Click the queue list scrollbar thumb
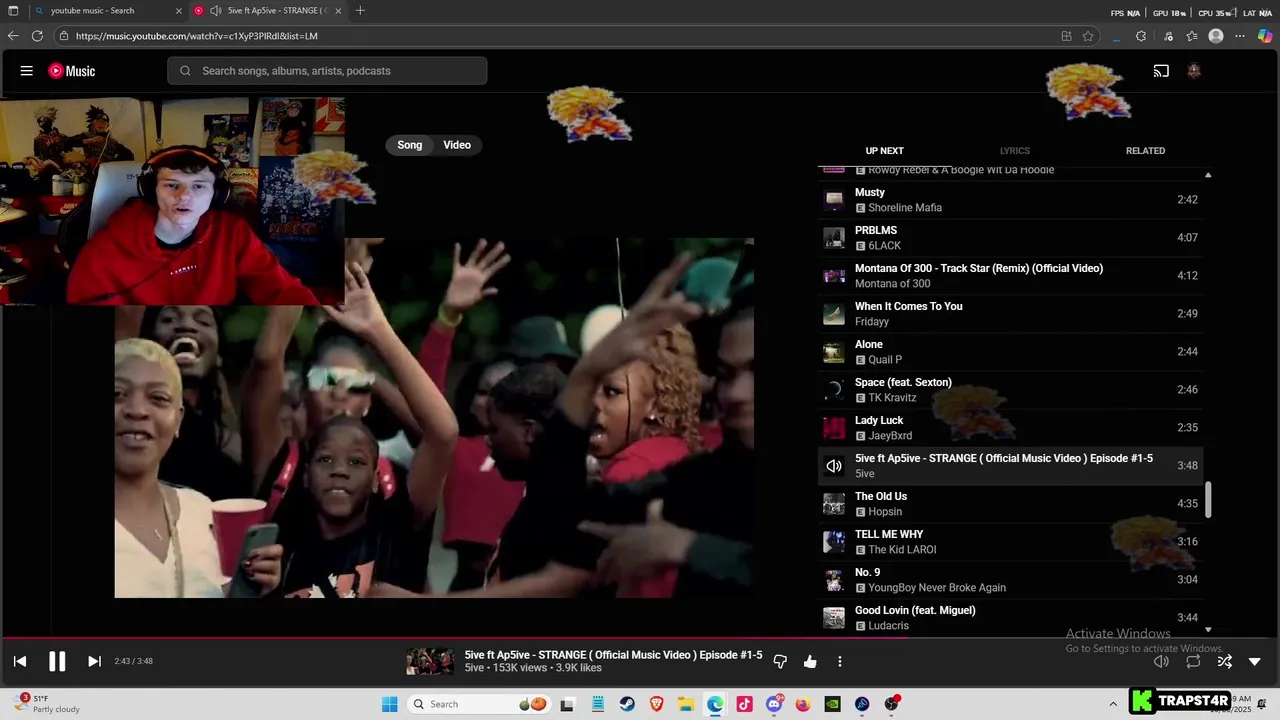The width and height of the screenshot is (1280, 720). coord(1208,500)
